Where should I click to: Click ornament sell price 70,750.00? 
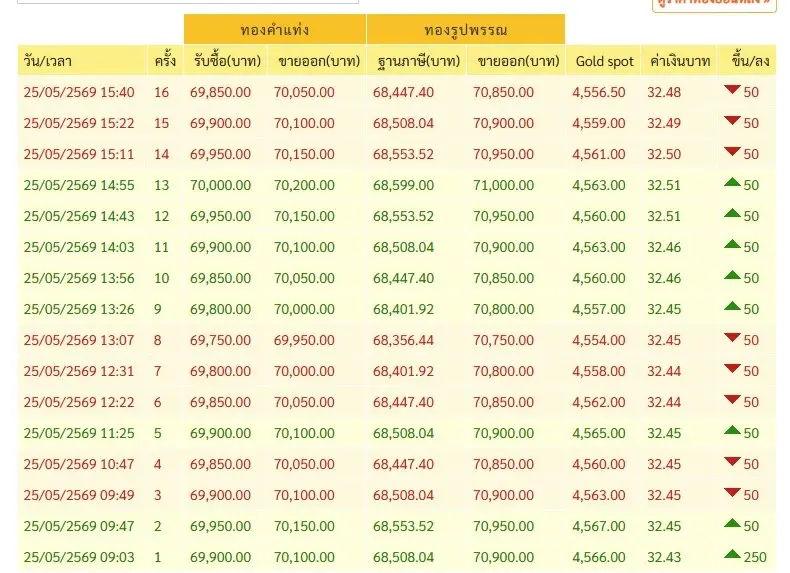(x=503, y=340)
